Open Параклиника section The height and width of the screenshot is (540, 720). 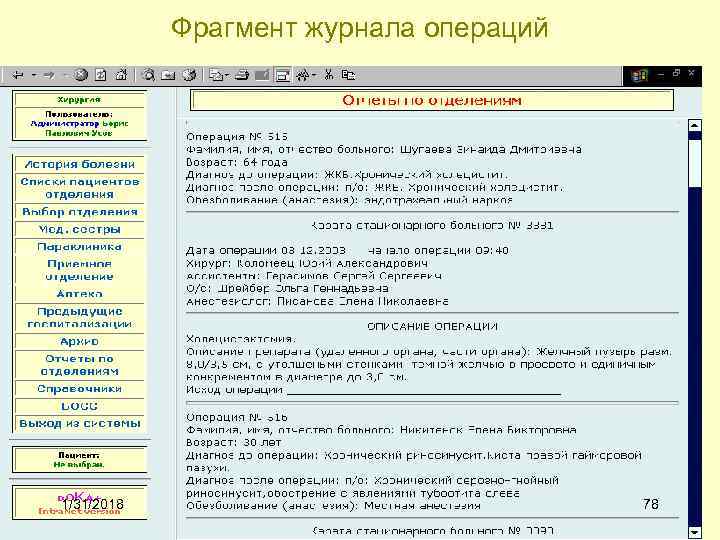(x=79, y=247)
